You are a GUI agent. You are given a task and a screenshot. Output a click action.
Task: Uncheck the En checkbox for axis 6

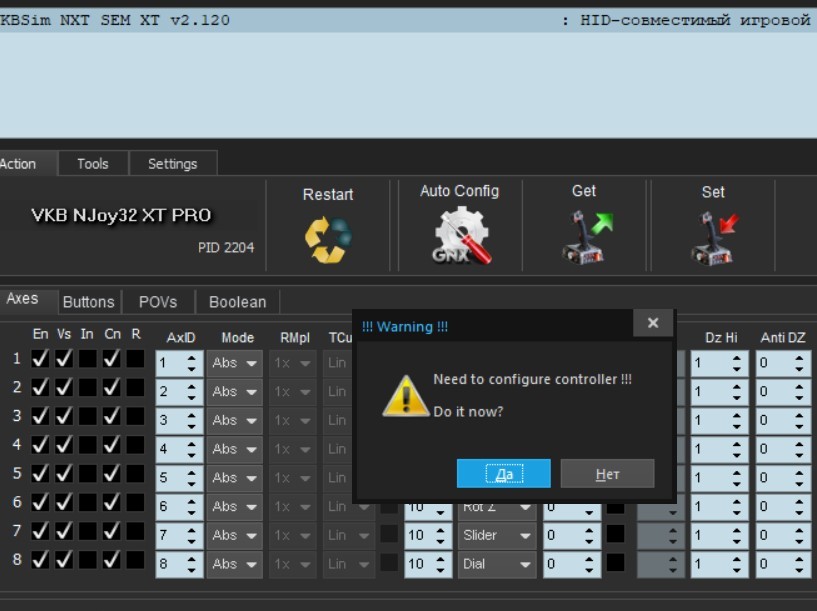click(40, 502)
